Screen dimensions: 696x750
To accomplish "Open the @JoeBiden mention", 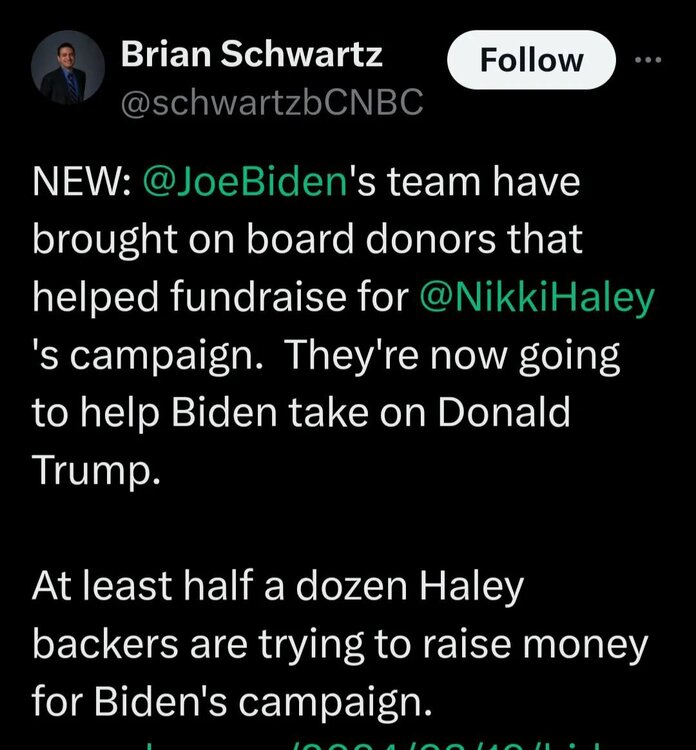I will 244,186.
